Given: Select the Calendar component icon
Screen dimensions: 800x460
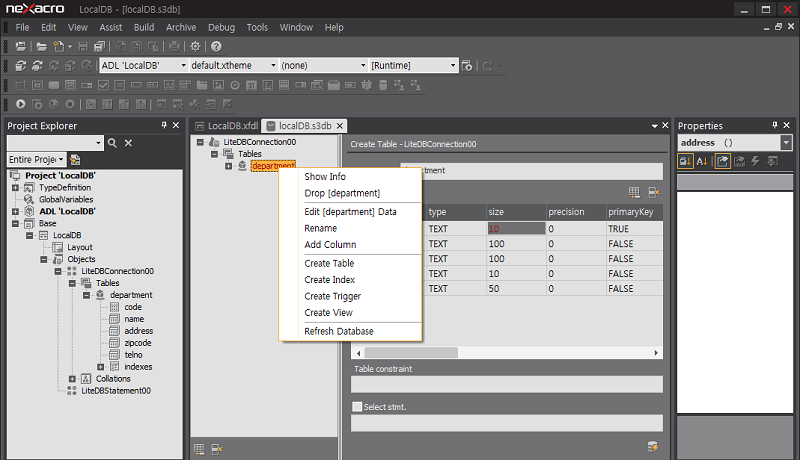Looking at the screenshot, I should coord(251,85).
